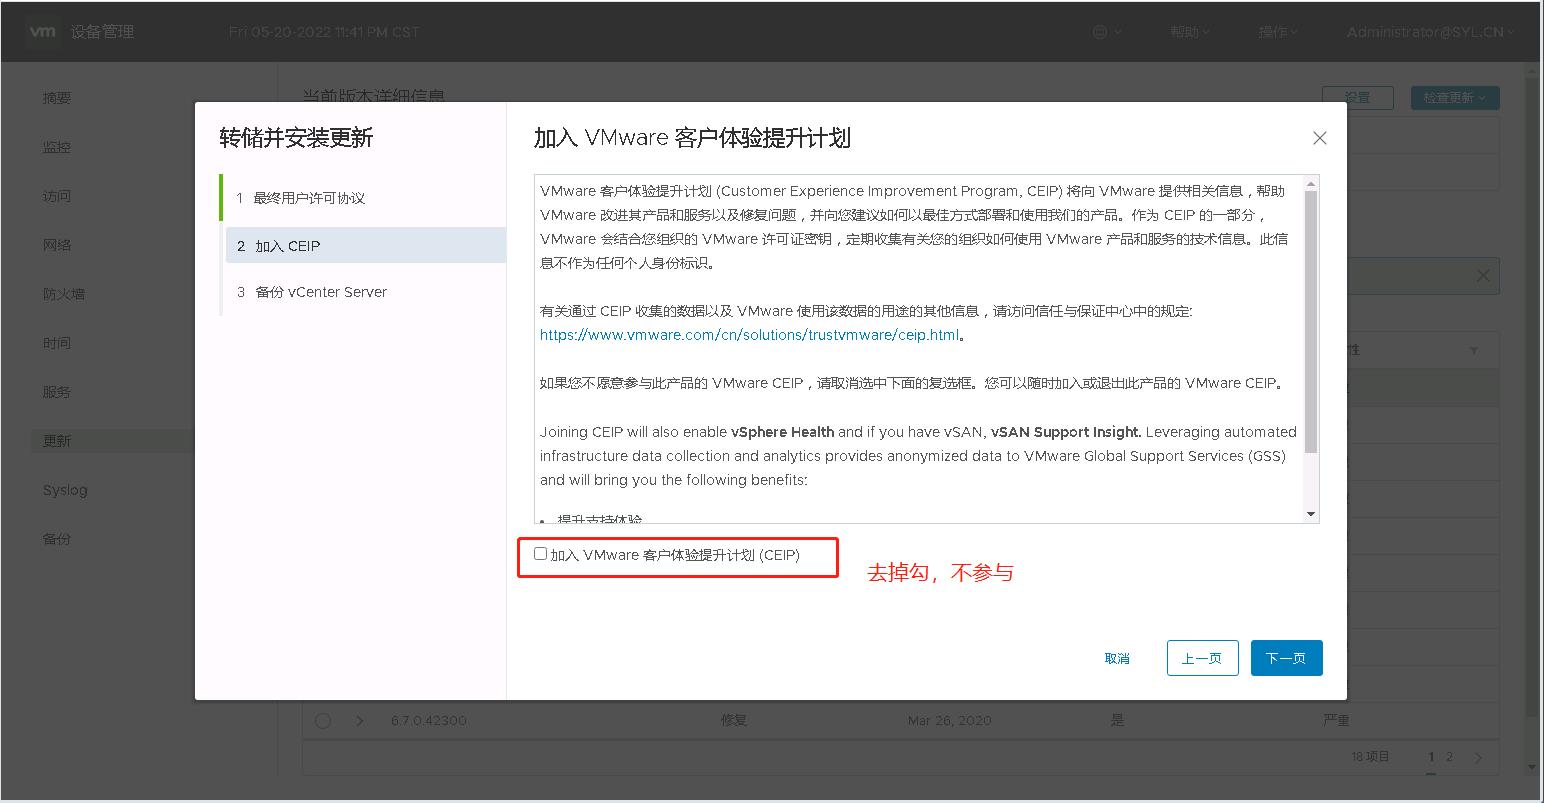Screen dimensions: 1544x803
Task: Expand the 6.7.0.42300 update row
Action: click(x=360, y=720)
